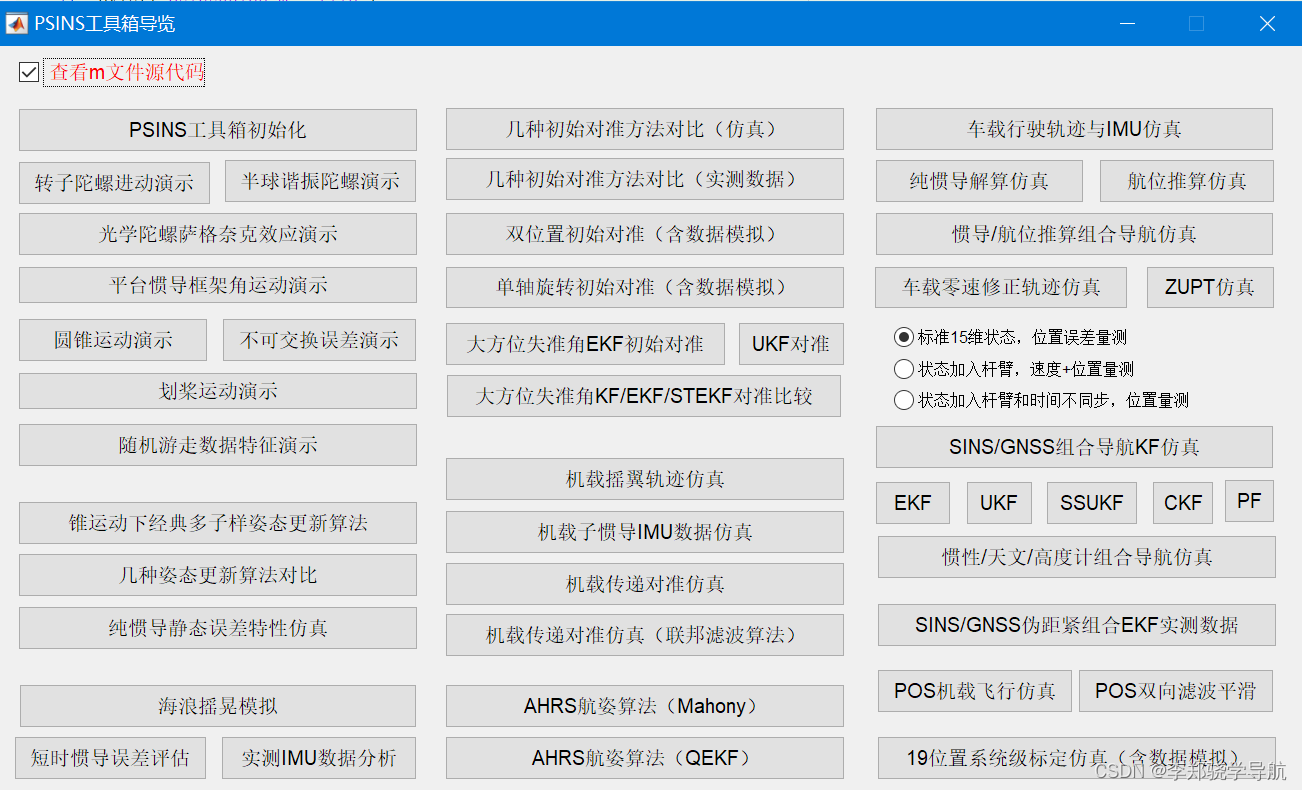
Task: Open 实测IMU数据分析
Action: pyautogui.click(x=319, y=758)
